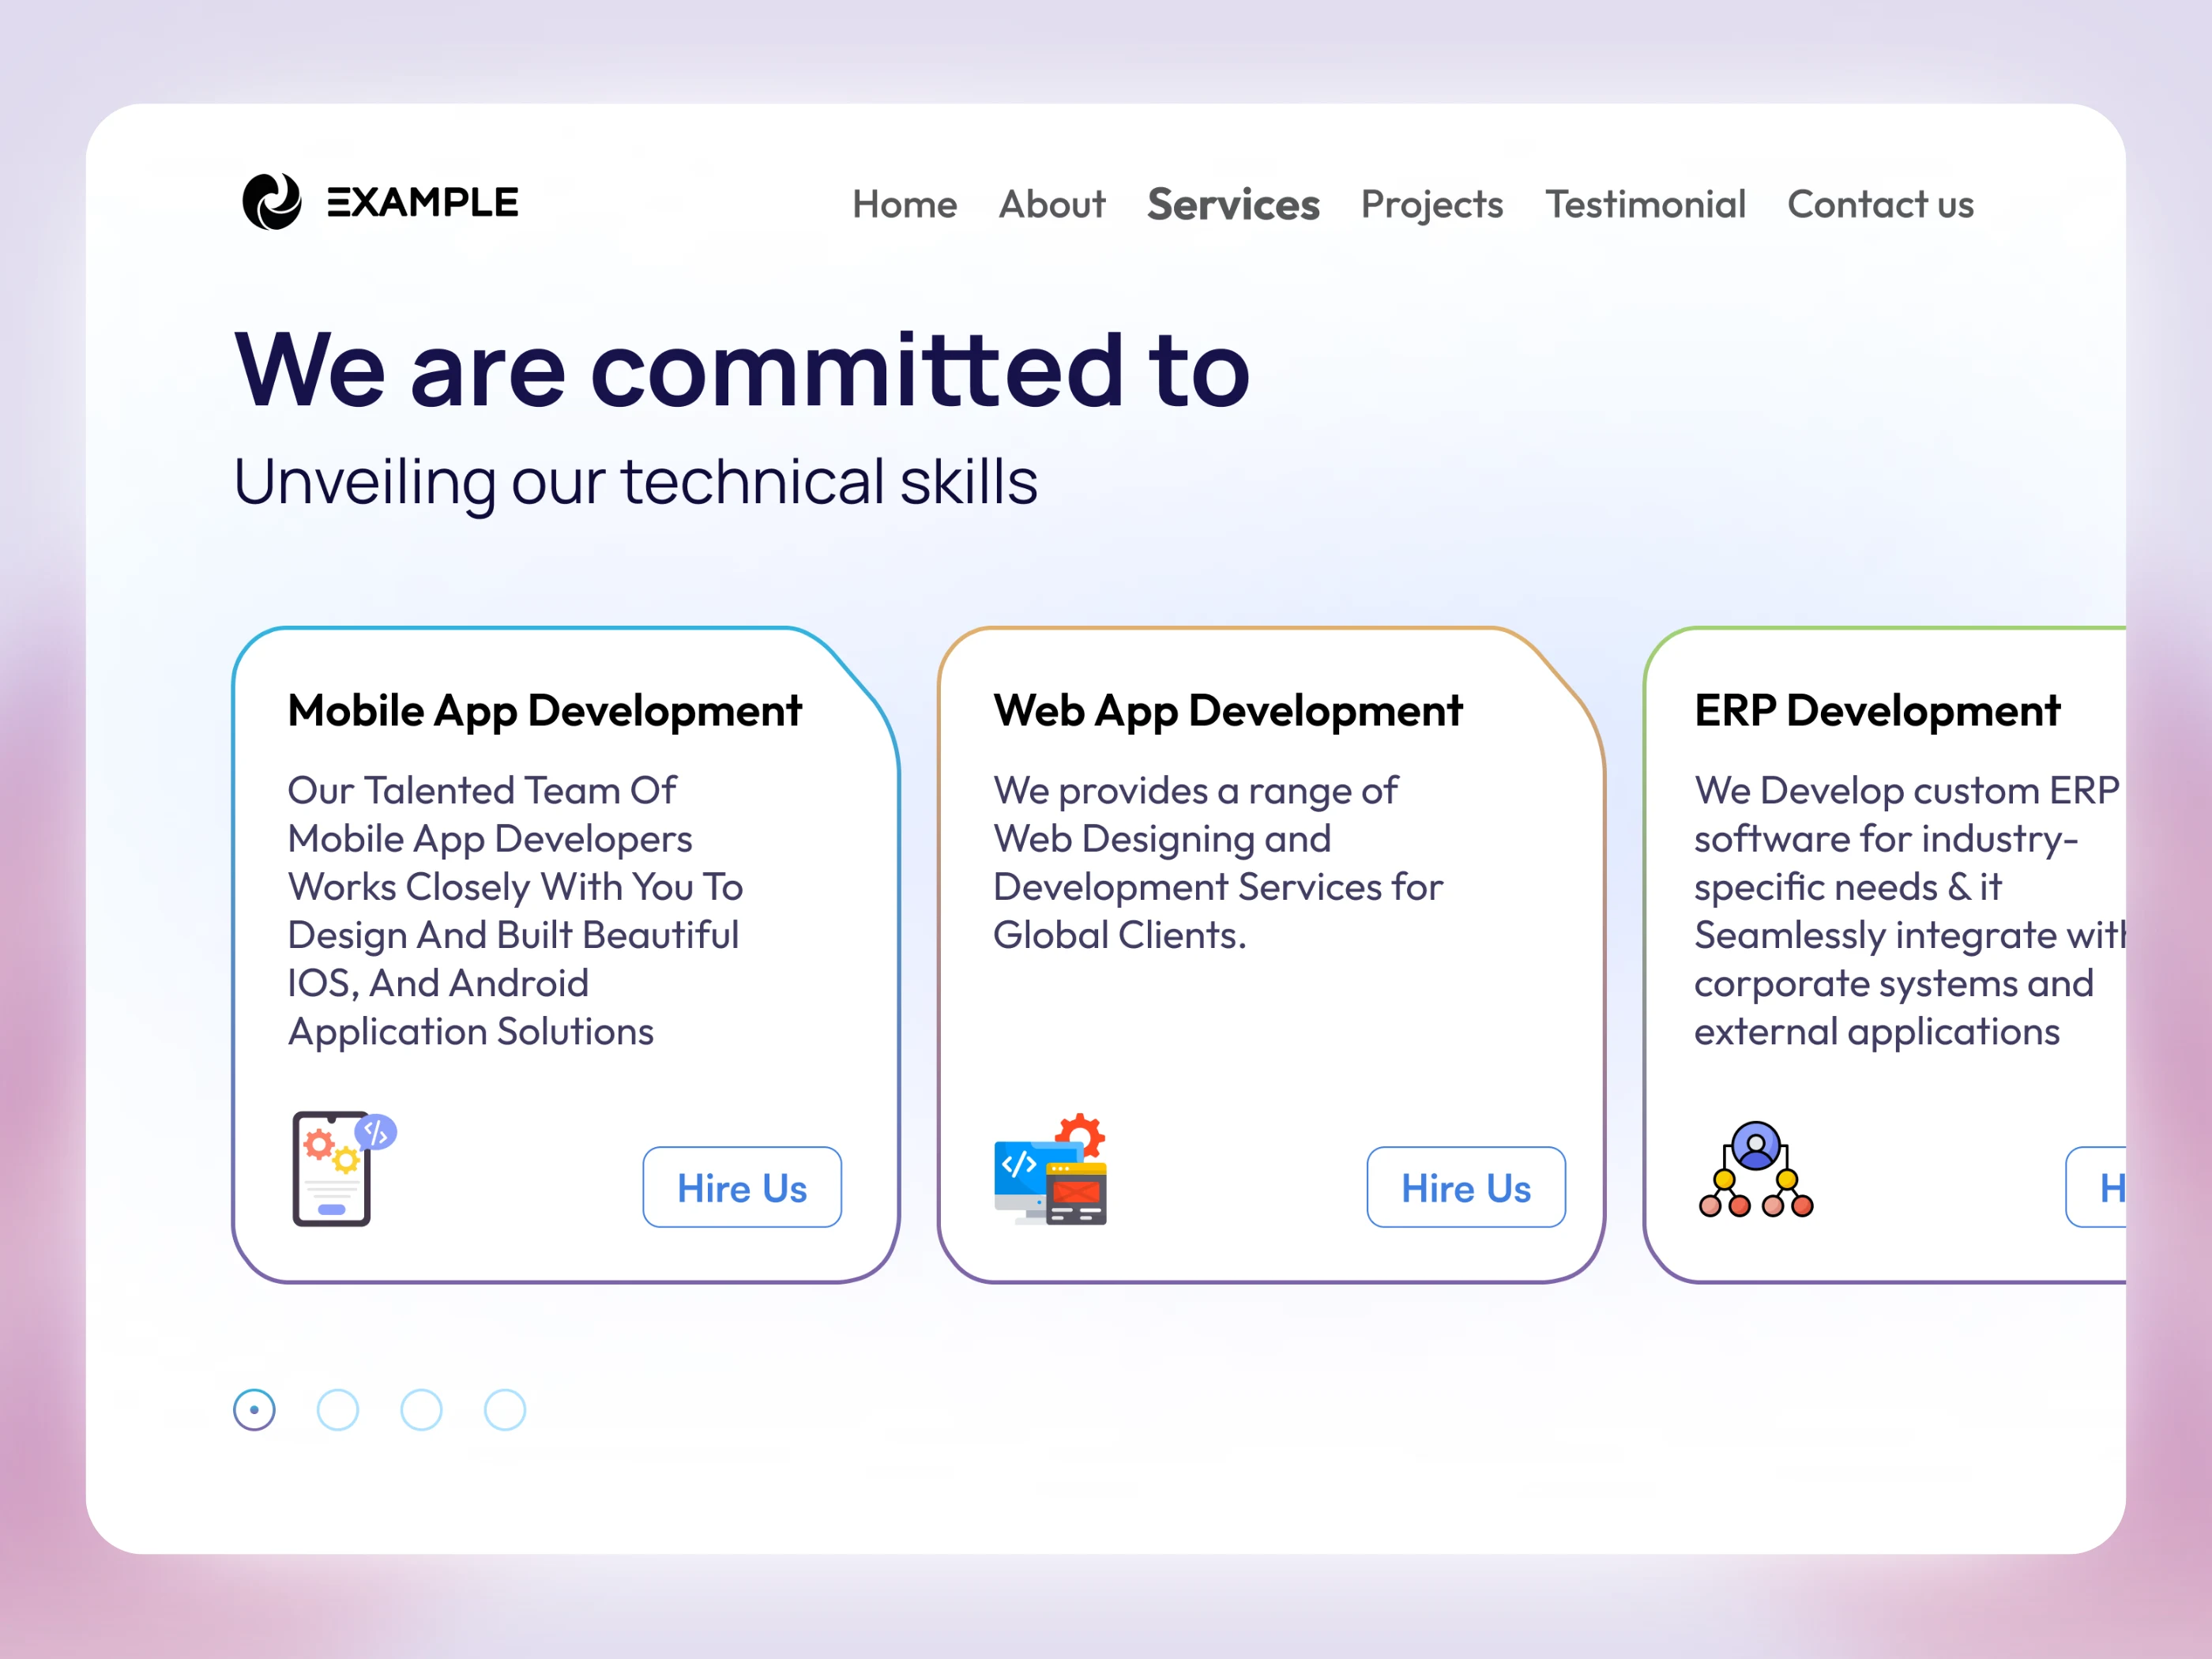
Task: Click the Web App Development card title
Action: tap(1227, 711)
